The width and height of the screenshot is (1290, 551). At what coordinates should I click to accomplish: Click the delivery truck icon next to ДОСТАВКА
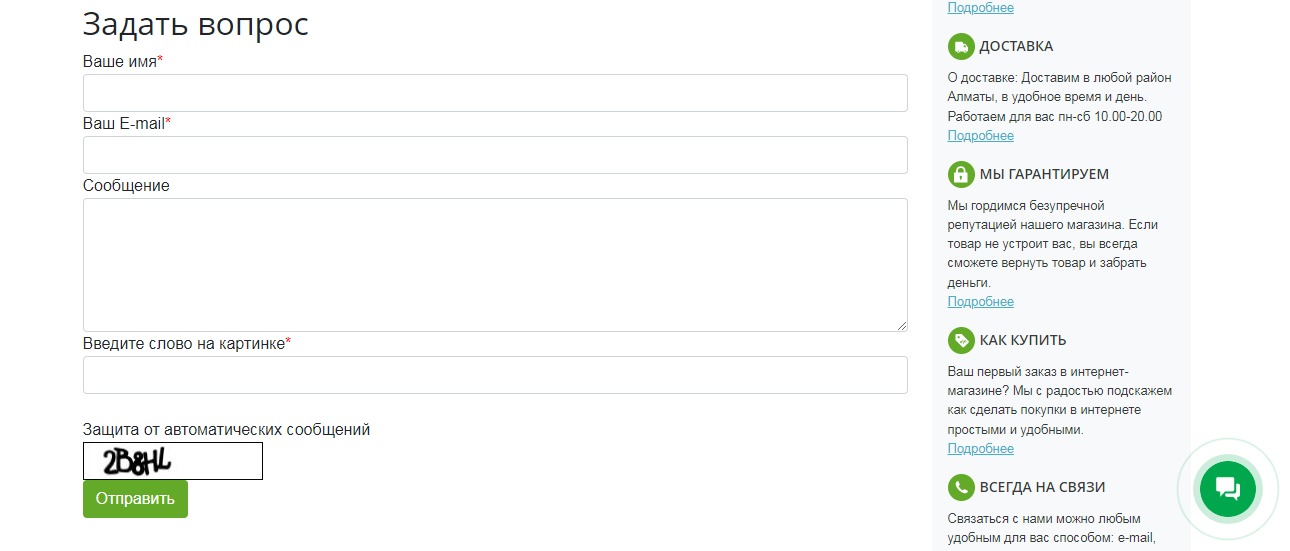961,46
